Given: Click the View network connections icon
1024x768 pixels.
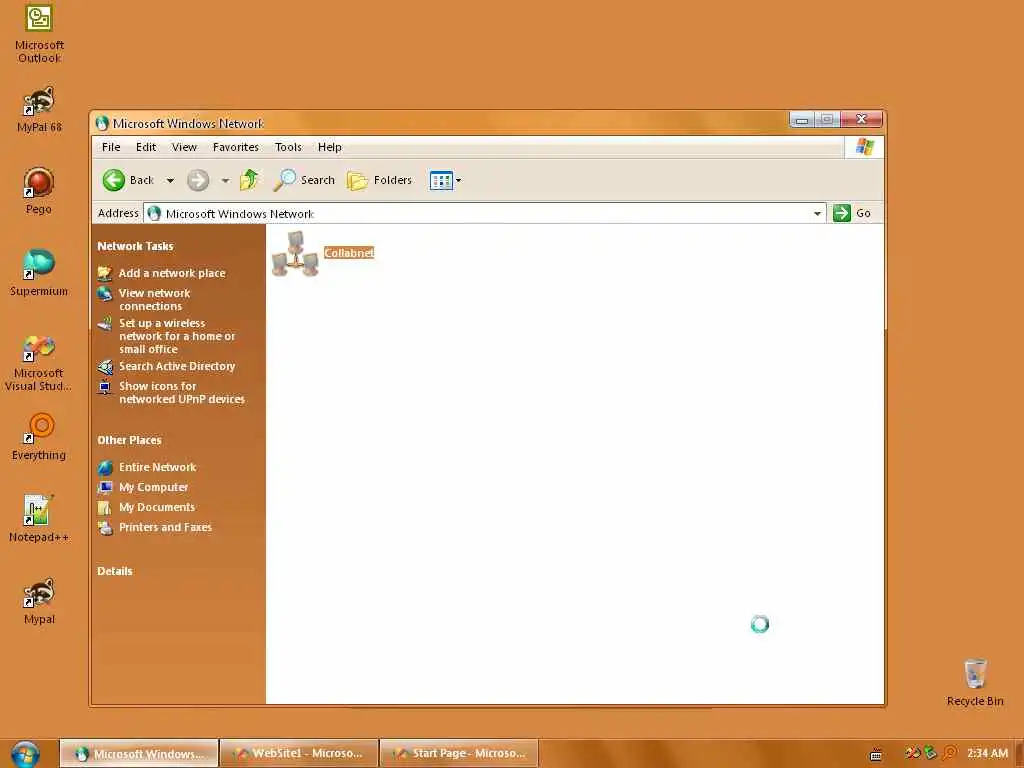Looking at the screenshot, I should point(104,294).
